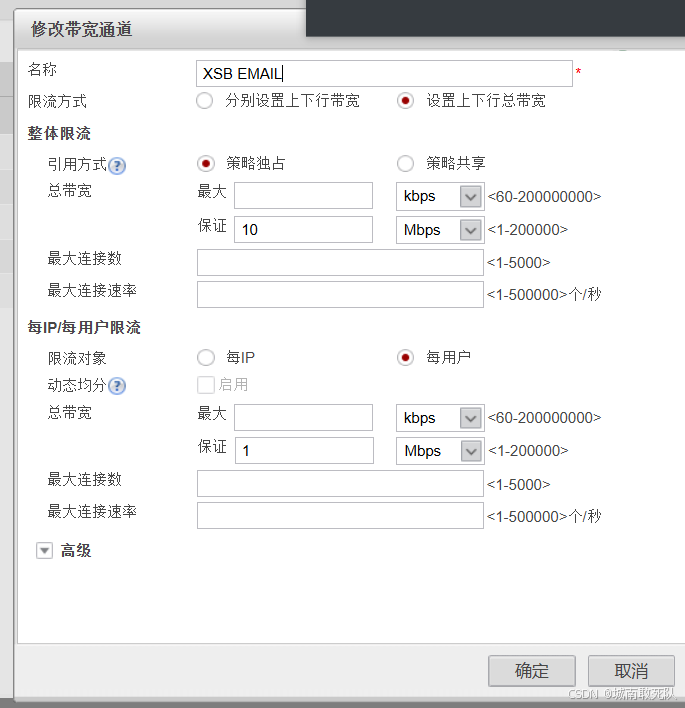Select 设置上下行总带宽 radio option

tap(405, 101)
